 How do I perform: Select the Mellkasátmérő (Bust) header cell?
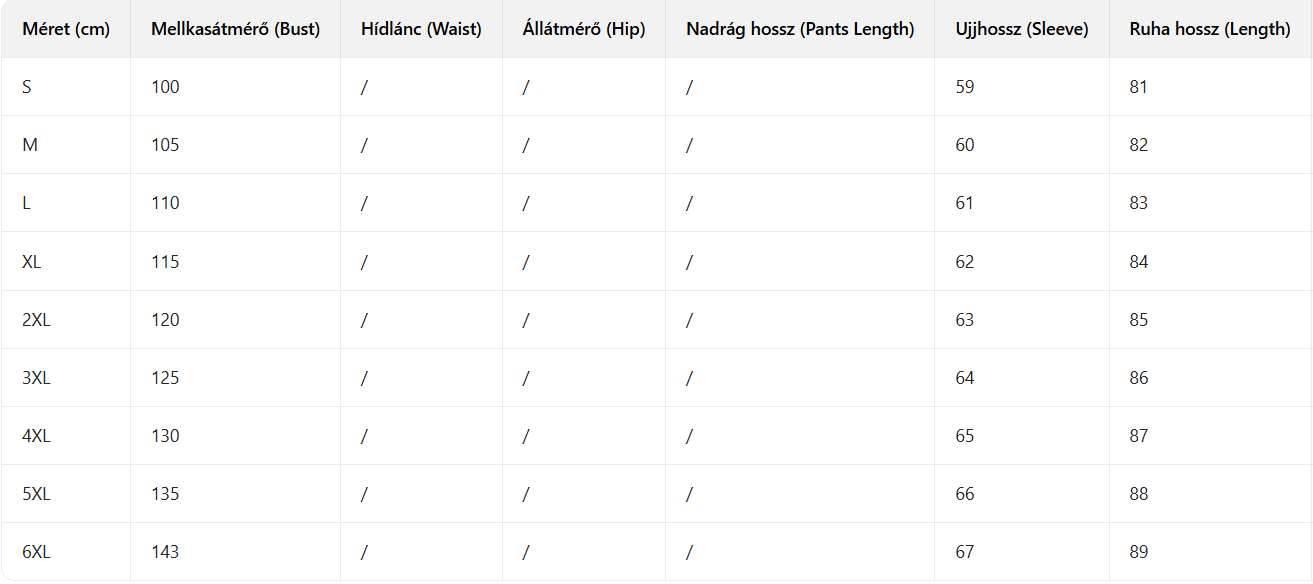tap(235, 29)
